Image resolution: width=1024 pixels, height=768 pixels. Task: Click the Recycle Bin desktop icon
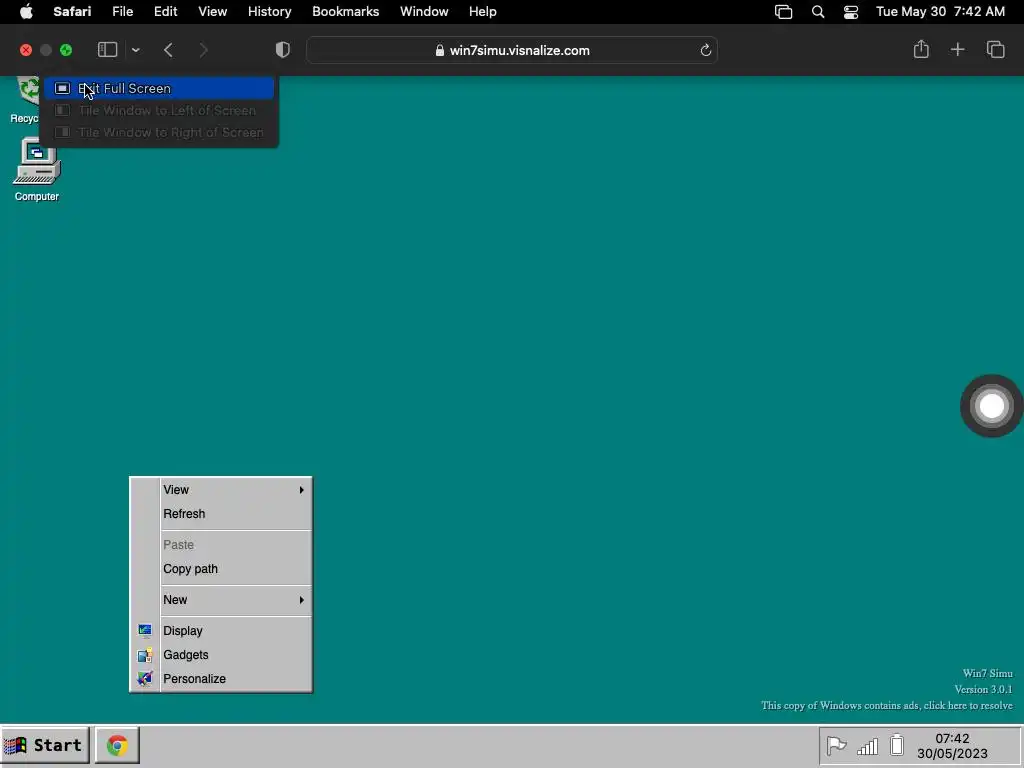pos(24,100)
